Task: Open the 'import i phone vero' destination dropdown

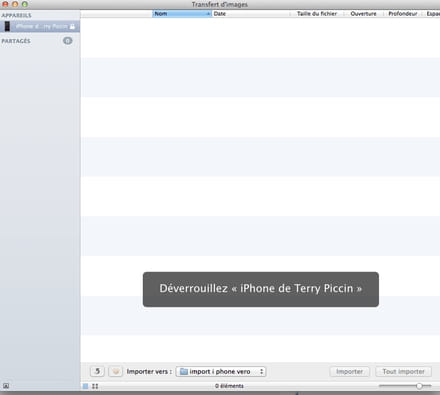Action: point(221,371)
